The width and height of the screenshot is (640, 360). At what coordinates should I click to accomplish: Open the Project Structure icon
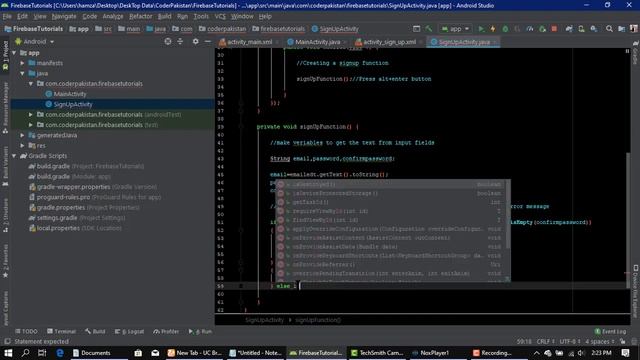(x=622, y=29)
